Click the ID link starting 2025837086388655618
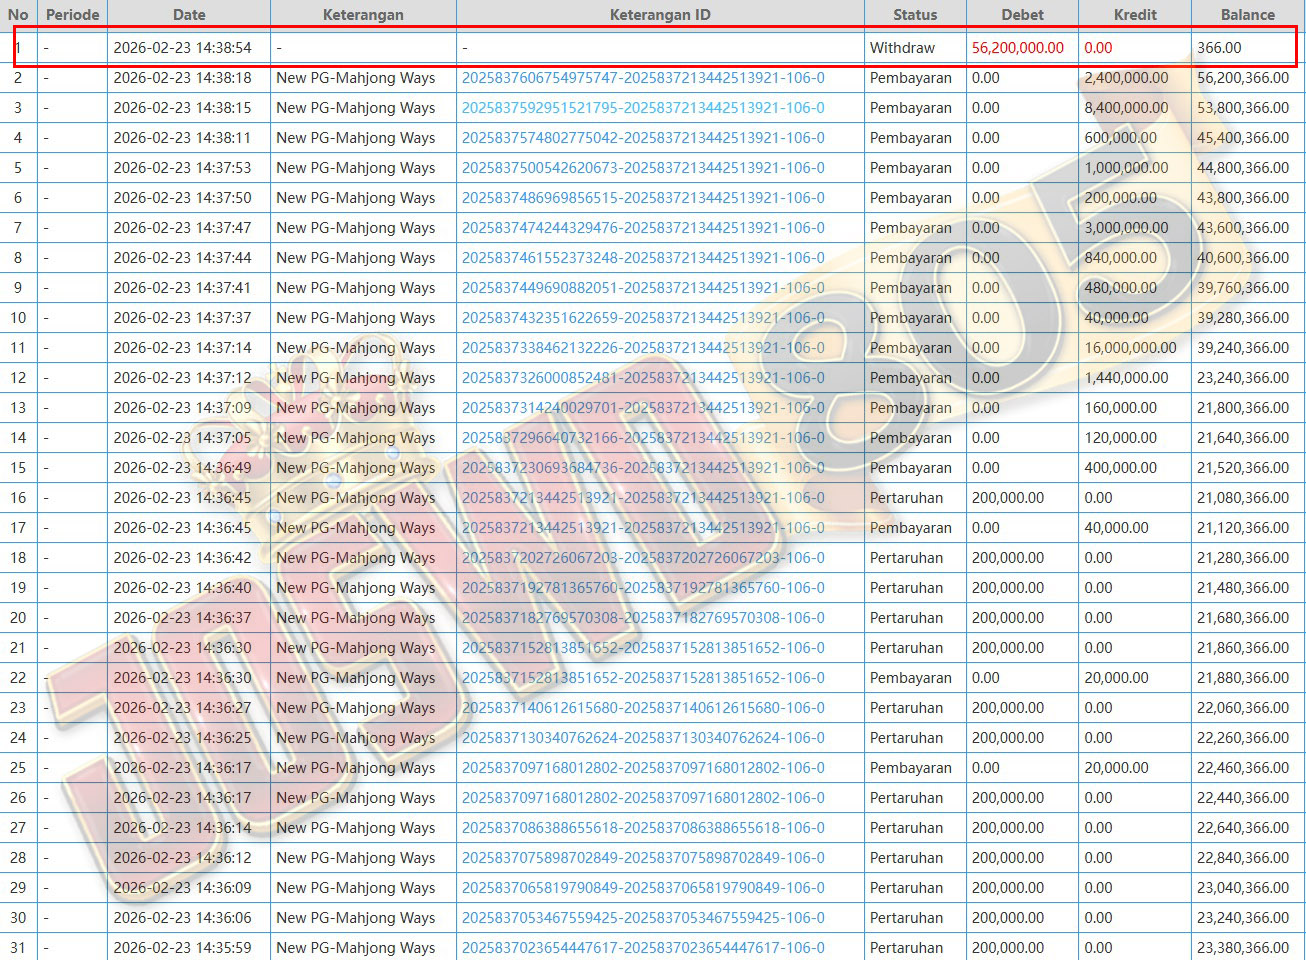The height and width of the screenshot is (960, 1306). pos(643,828)
